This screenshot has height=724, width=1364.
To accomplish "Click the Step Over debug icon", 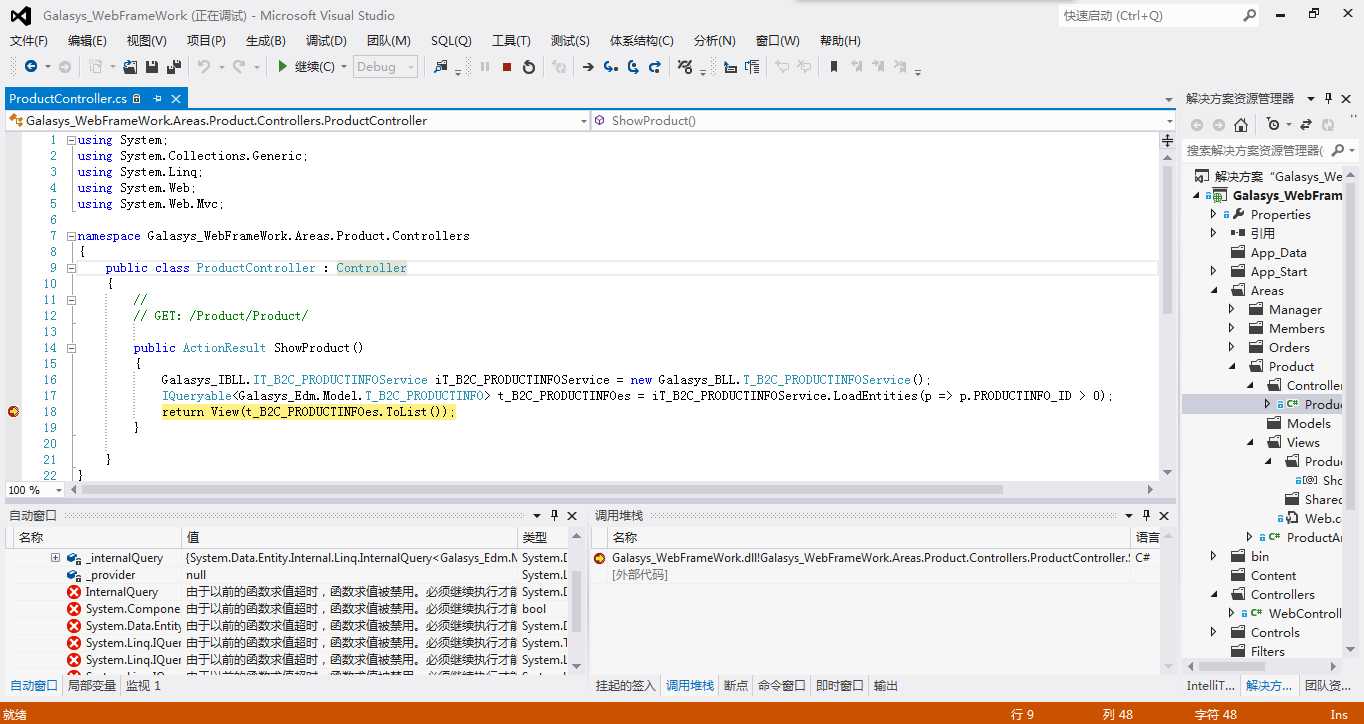I will click(633, 67).
